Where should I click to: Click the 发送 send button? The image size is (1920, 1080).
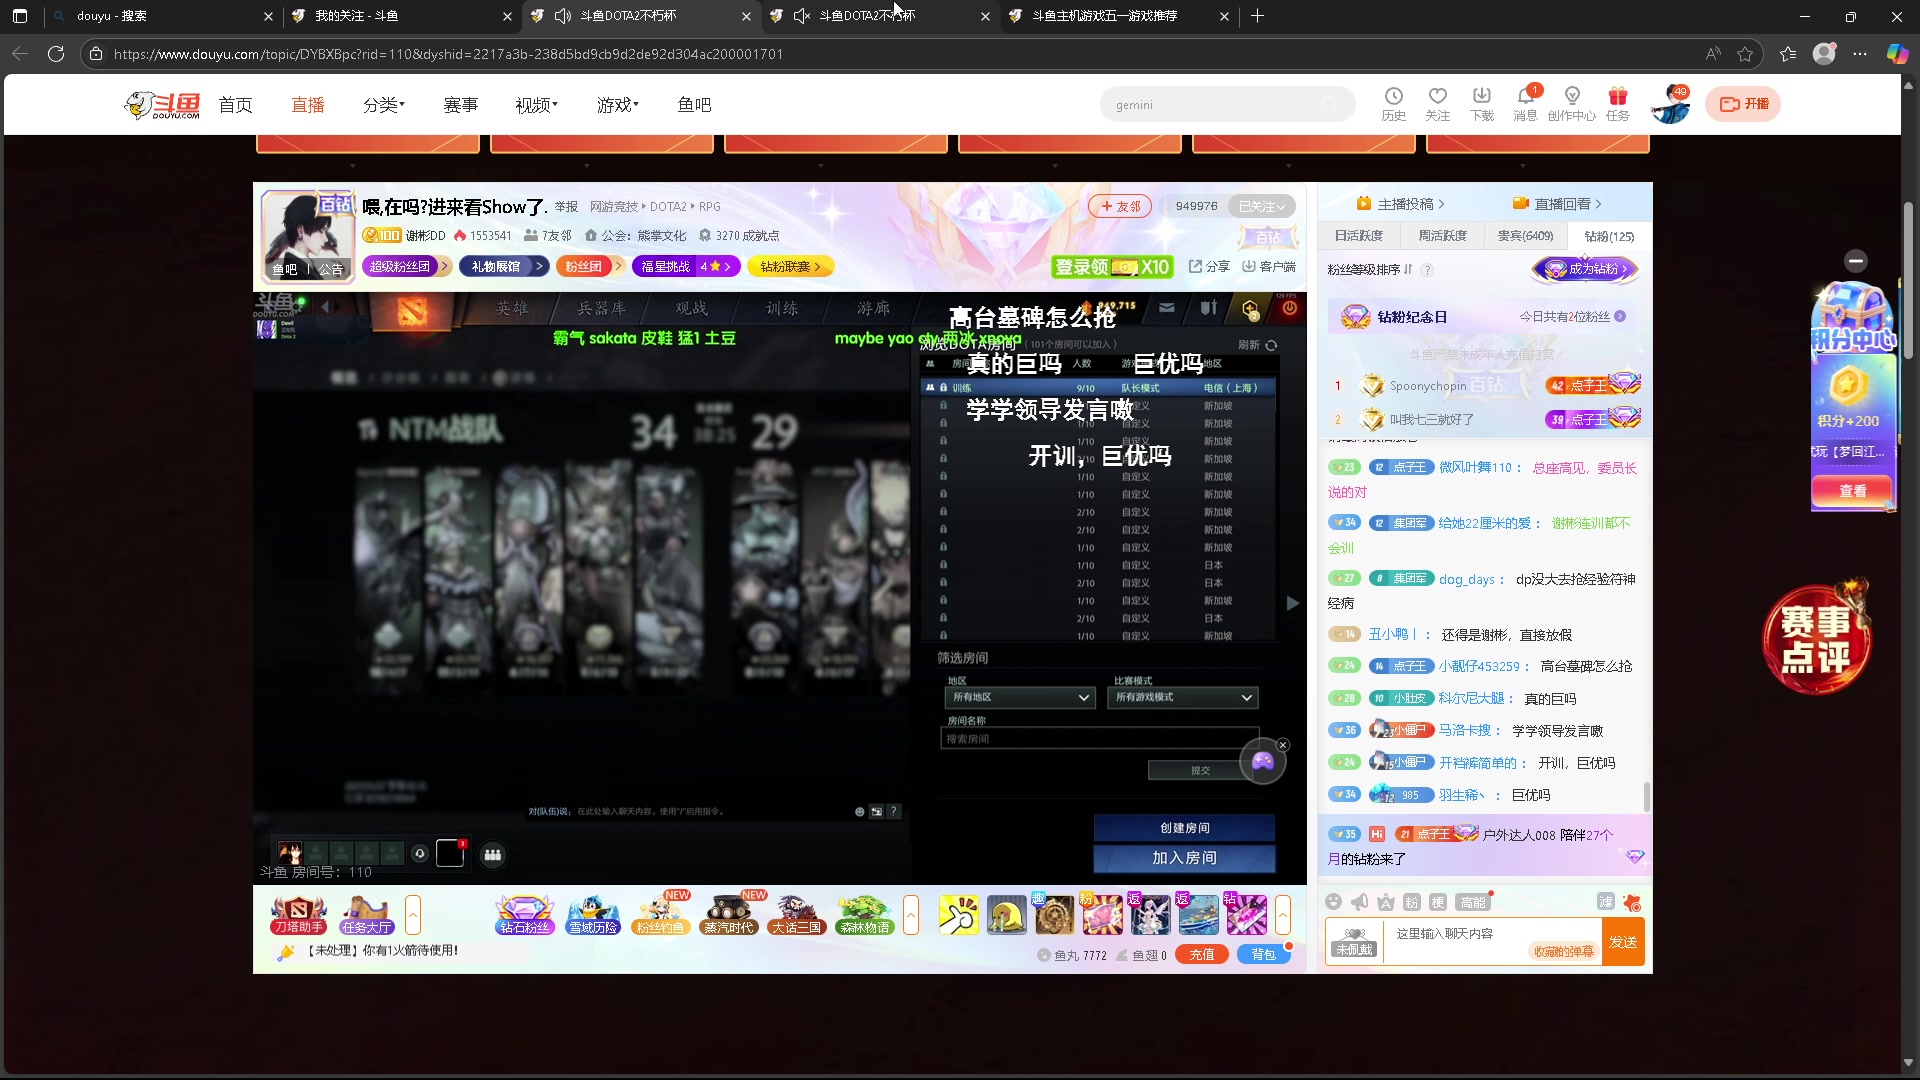point(1623,942)
